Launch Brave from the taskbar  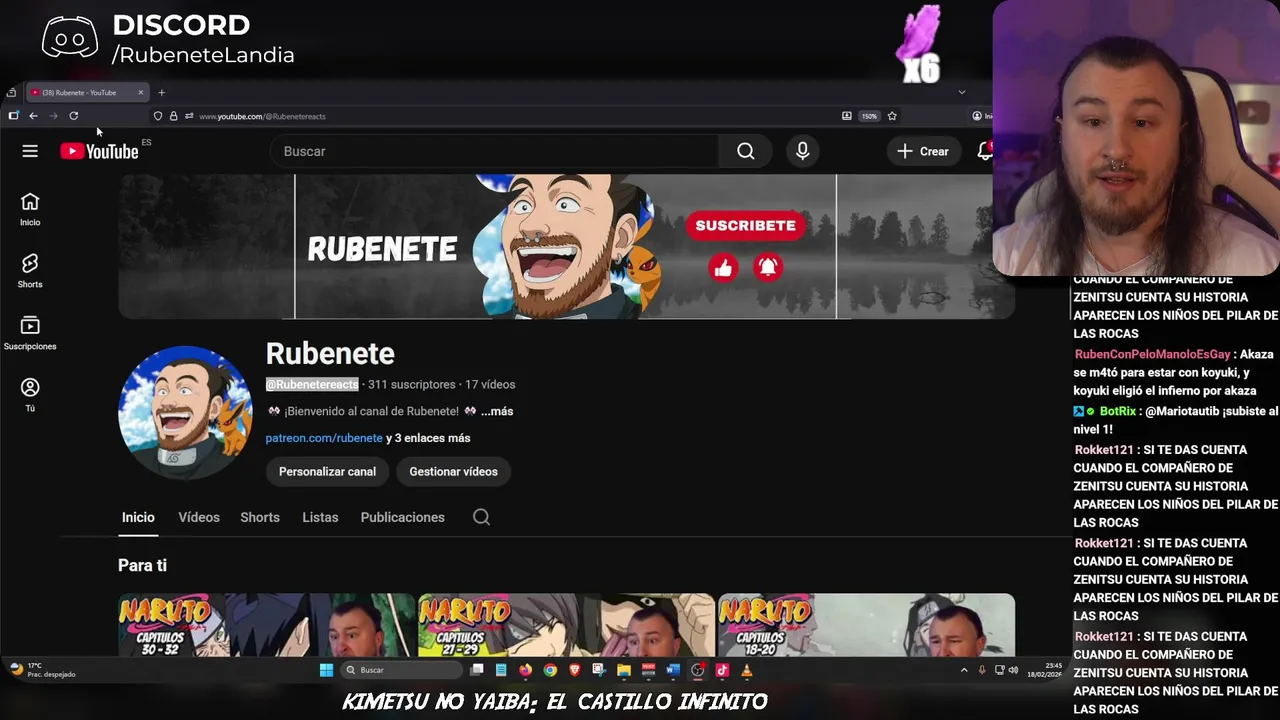(x=574, y=670)
